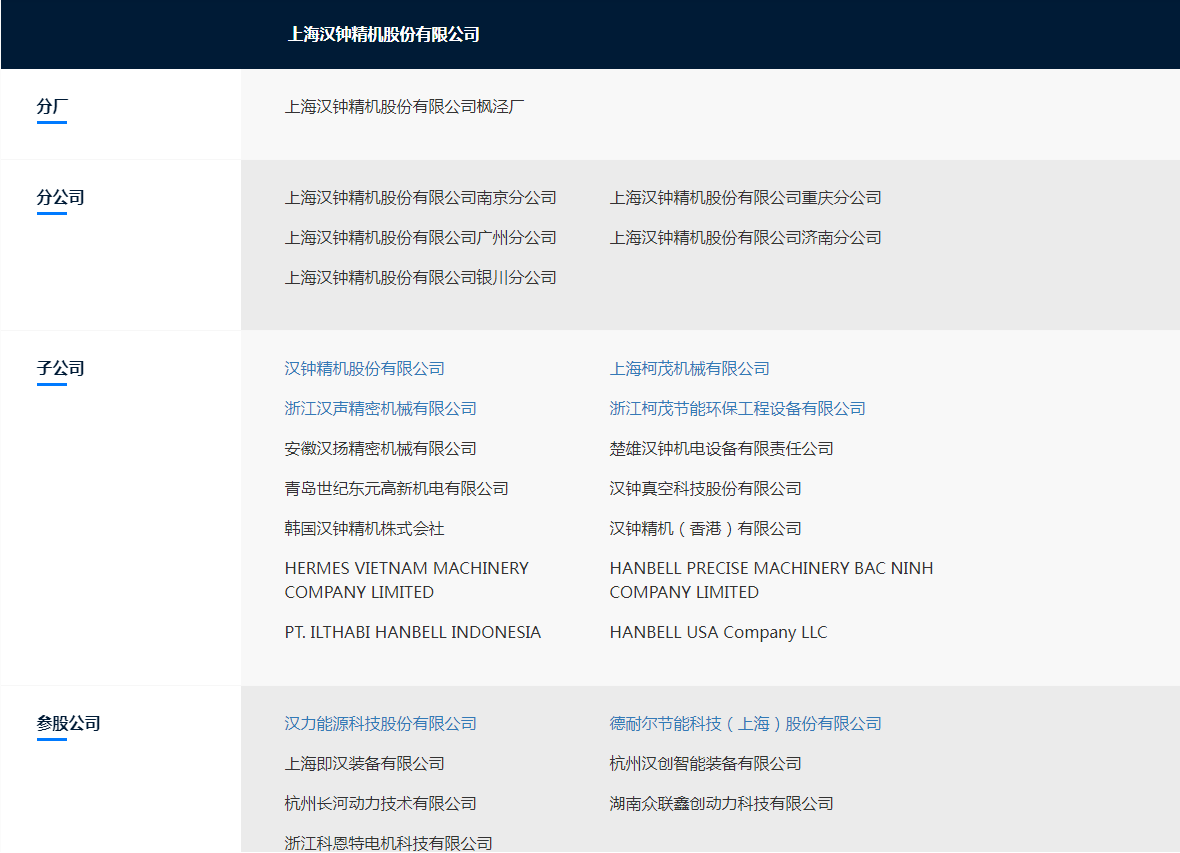
Task: Open 汉力能源科技股份有限公司 link
Action: [x=381, y=724]
